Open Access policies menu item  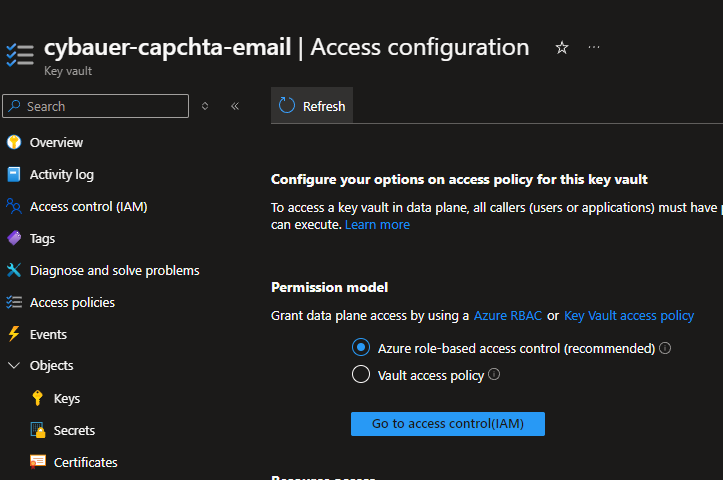click(72, 302)
